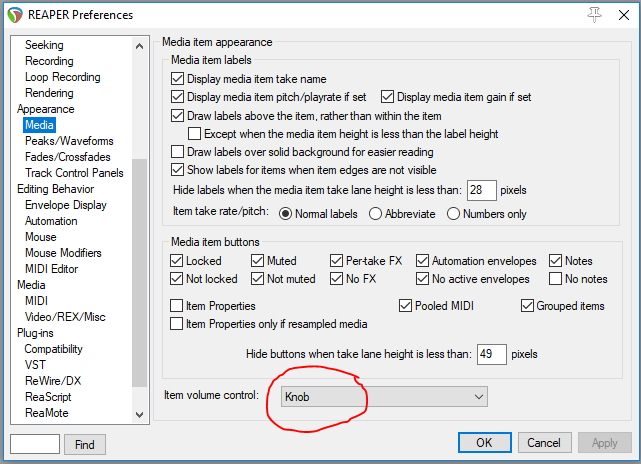Open the Fades/Crossfades preferences page
The width and height of the screenshot is (641, 464).
click(67, 157)
